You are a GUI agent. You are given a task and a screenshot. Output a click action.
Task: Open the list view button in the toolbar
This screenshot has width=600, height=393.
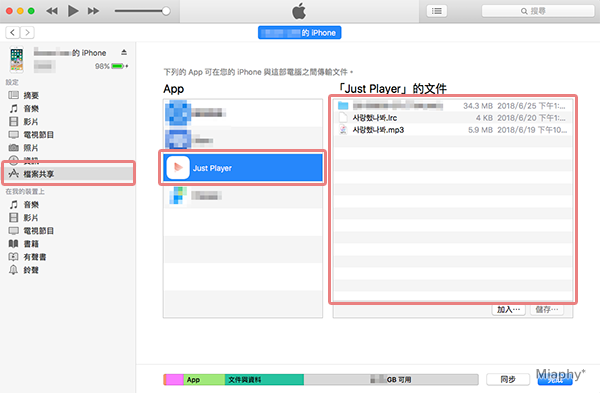click(x=437, y=11)
